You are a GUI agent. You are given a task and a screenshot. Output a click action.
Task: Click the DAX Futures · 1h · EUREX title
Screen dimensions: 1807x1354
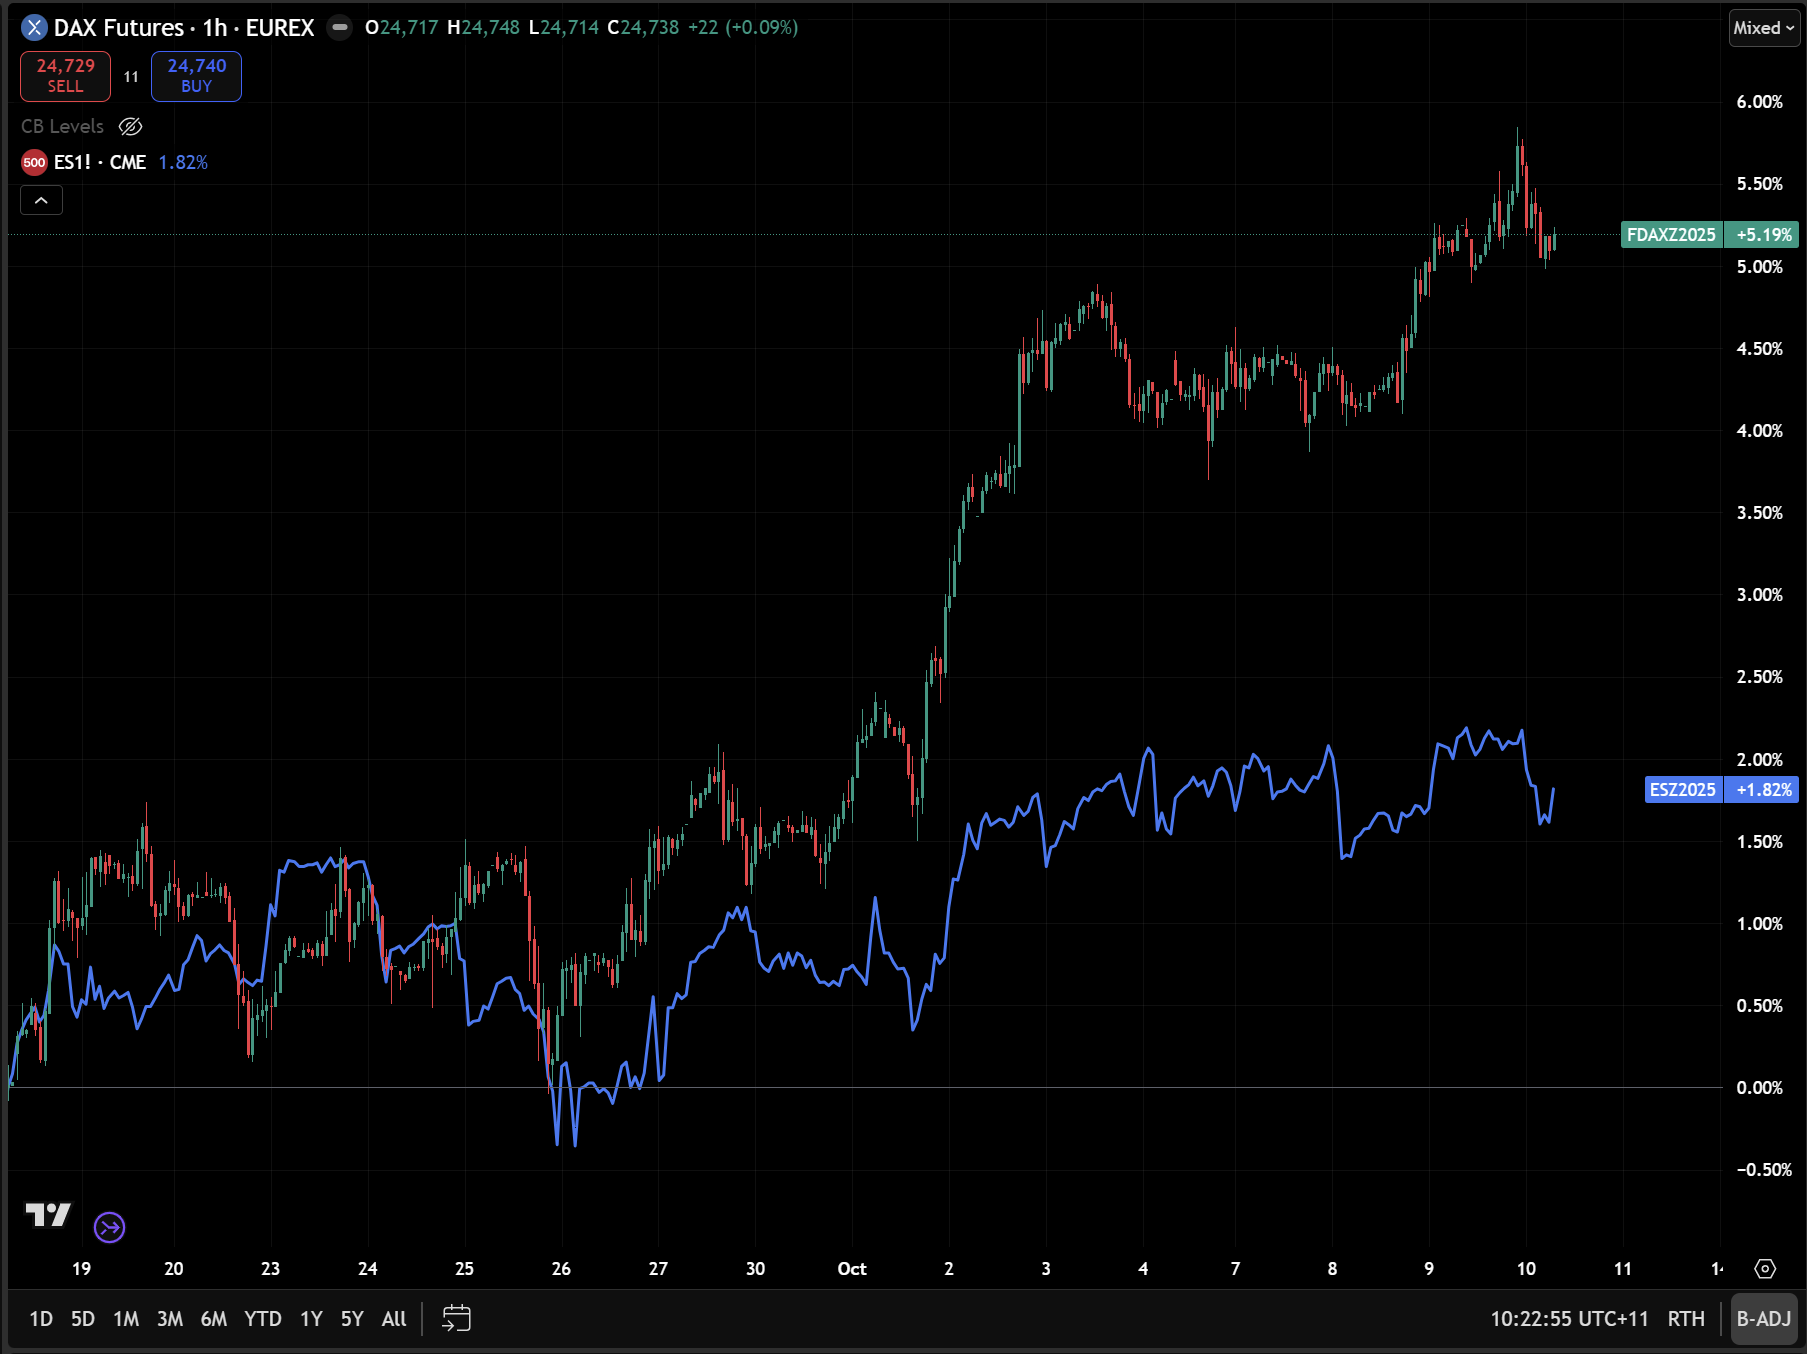[x=184, y=28]
